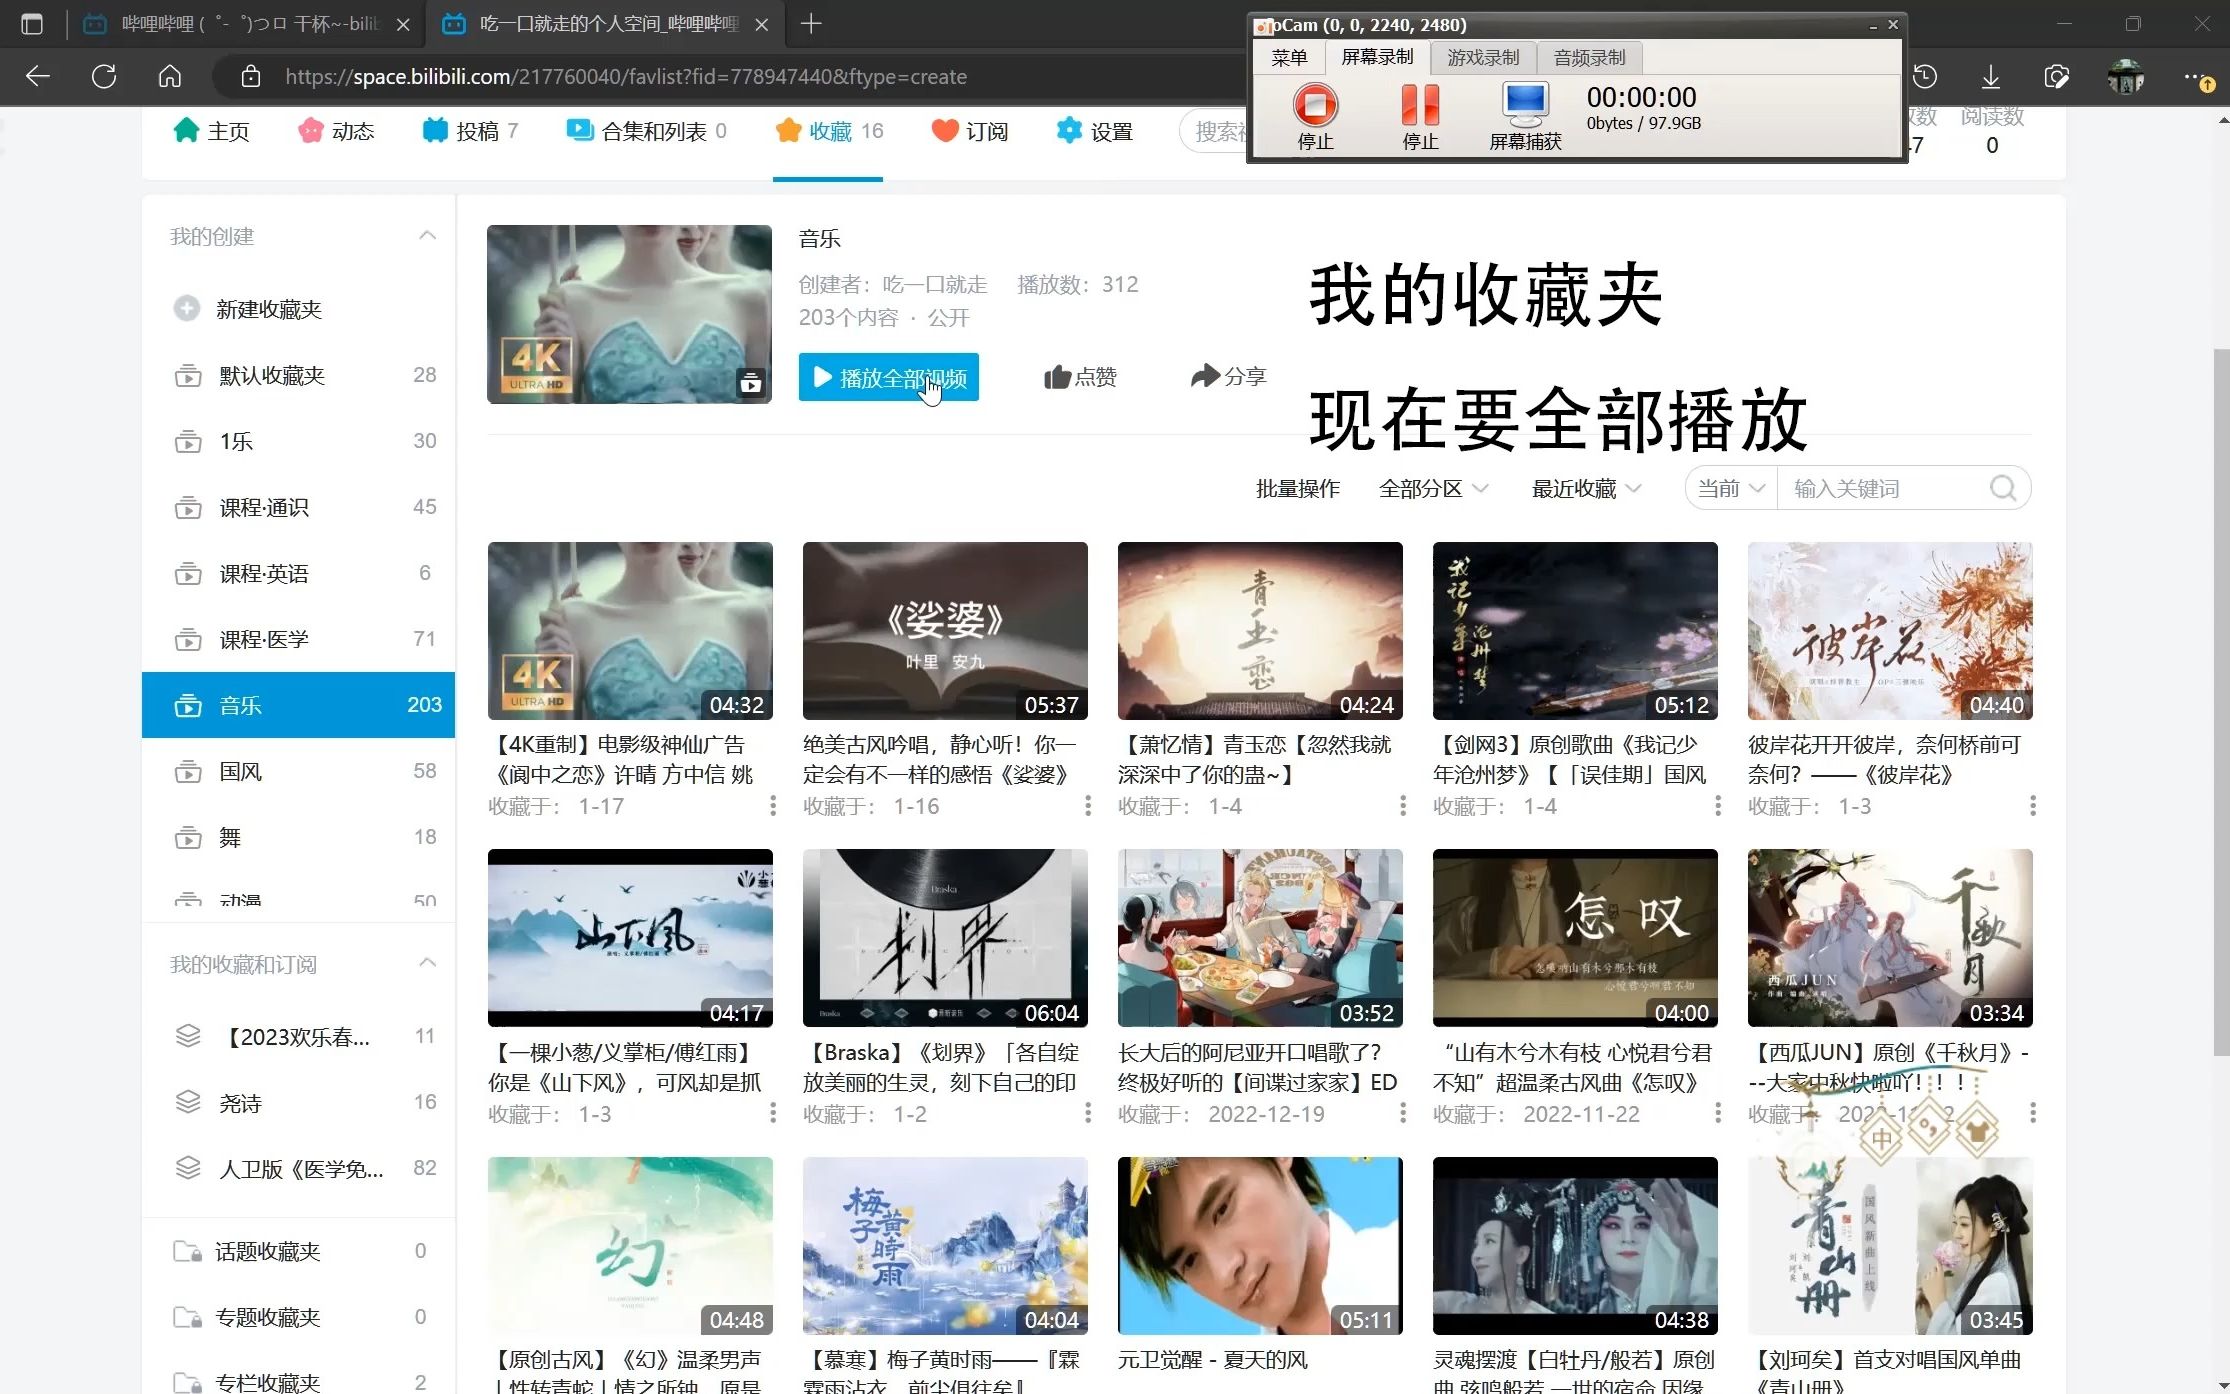Open the 怎叹 video thumbnail
This screenshot has width=2230, height=1394.
pos(1575,938)
